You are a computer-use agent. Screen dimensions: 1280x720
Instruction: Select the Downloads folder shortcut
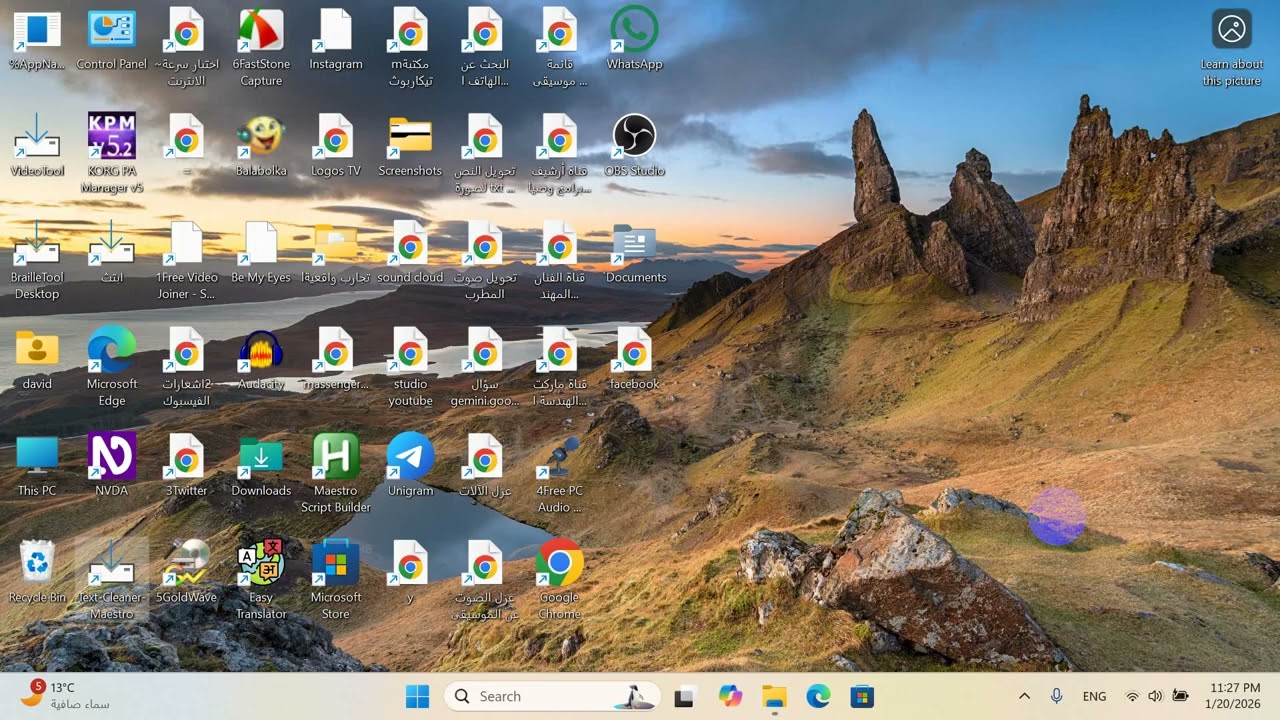tap(261, 466)
